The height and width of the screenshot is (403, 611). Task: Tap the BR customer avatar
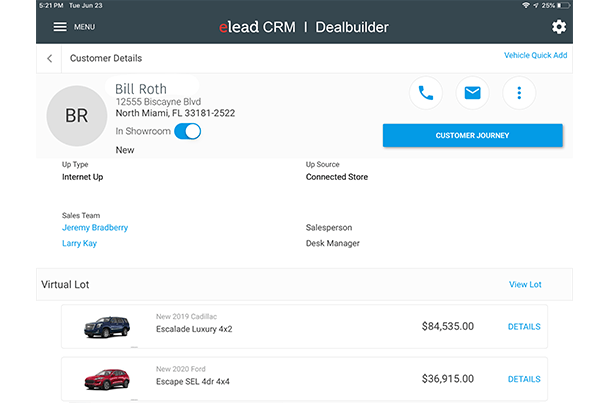click(77, 115)
